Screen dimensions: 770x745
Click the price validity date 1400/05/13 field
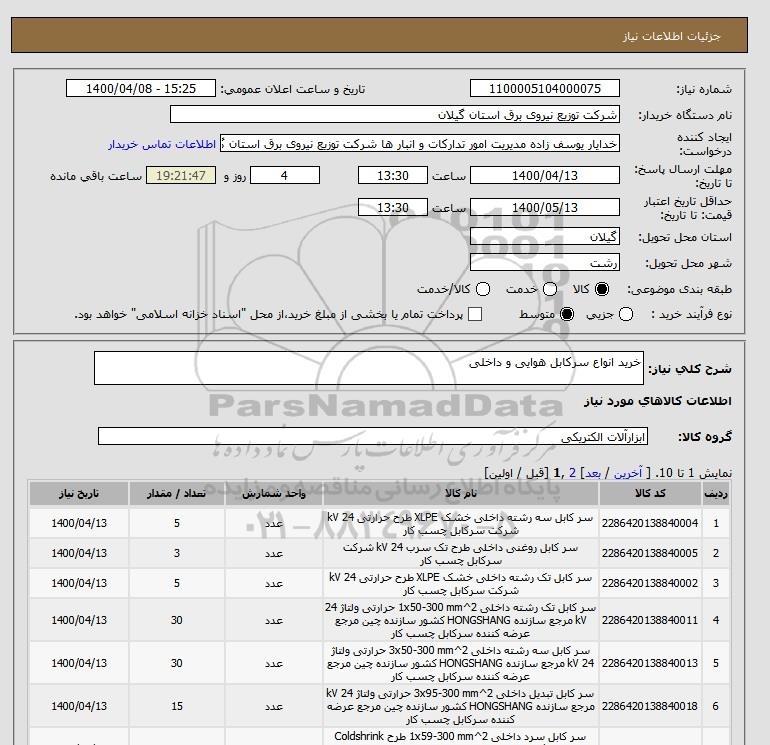pos(545,207)
